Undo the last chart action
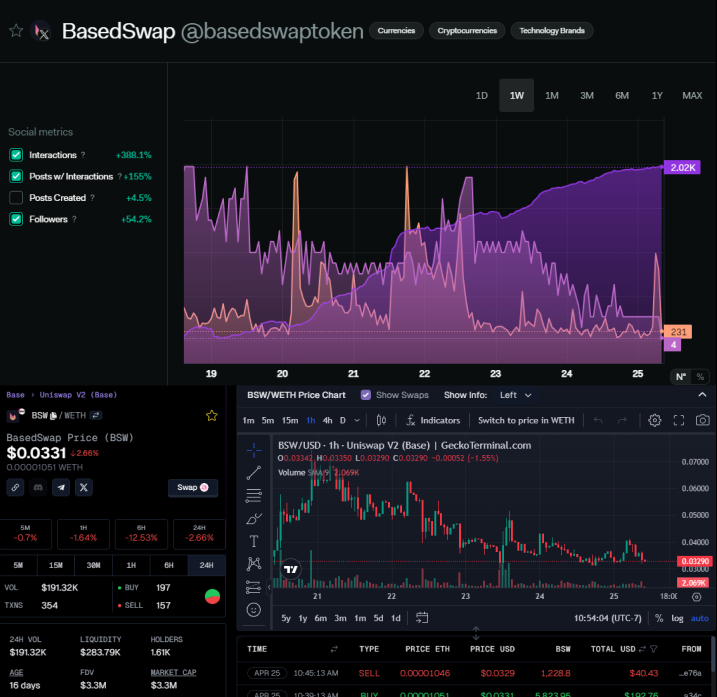Image resolution: width=717 pixels, height=697 pixels. point(598,420)
